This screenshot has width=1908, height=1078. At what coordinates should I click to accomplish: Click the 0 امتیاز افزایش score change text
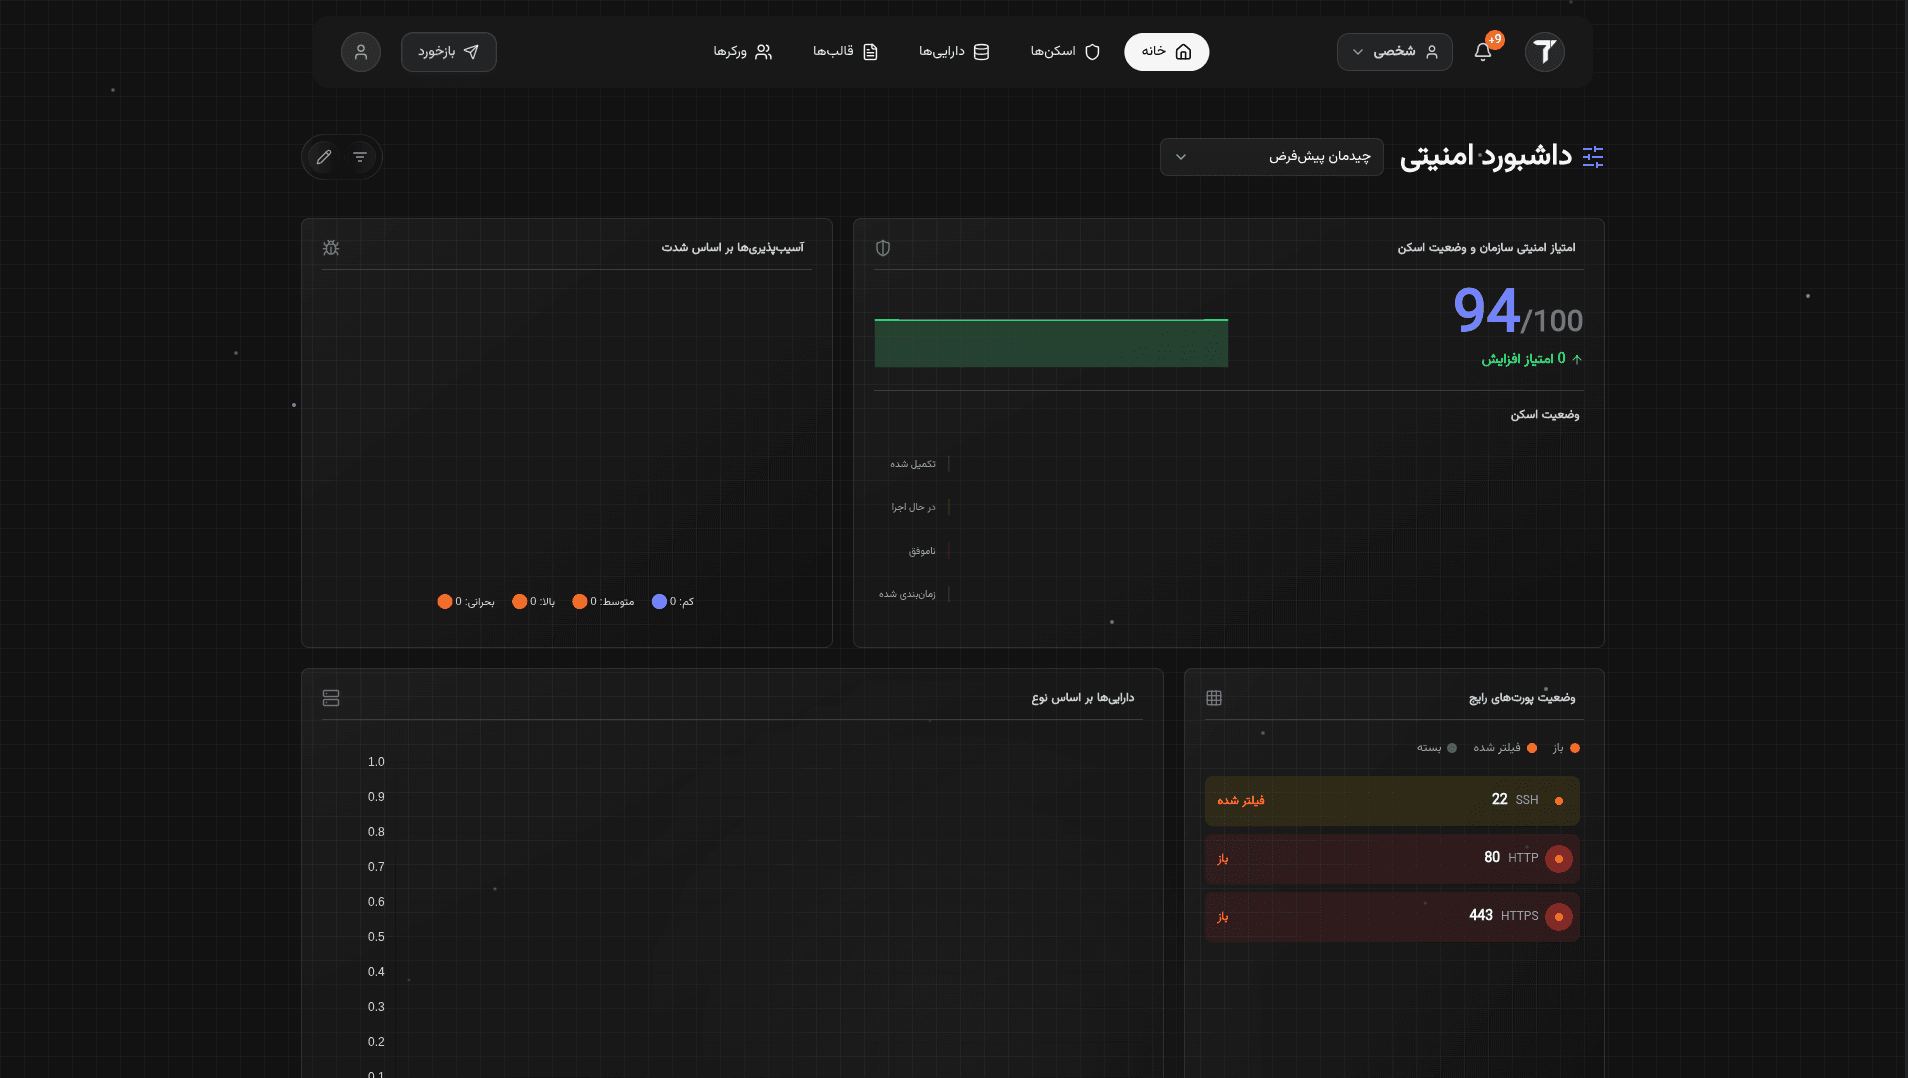(x=1531, y=359)
